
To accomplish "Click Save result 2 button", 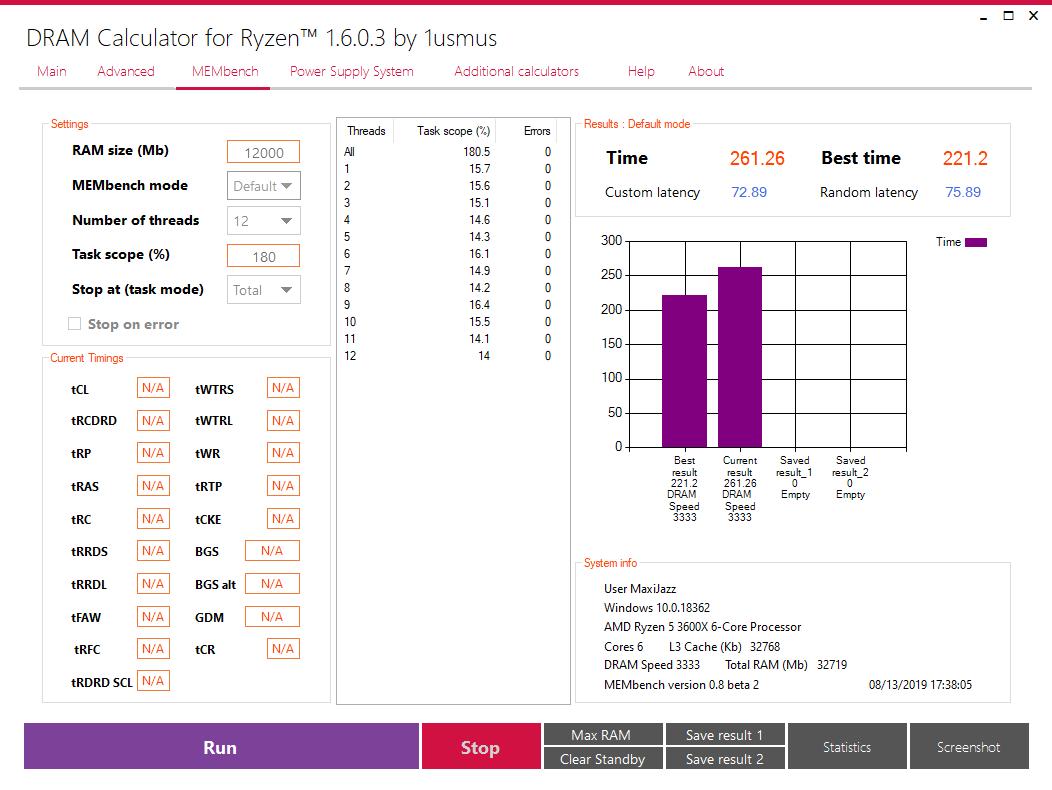I will pos(725,759).
